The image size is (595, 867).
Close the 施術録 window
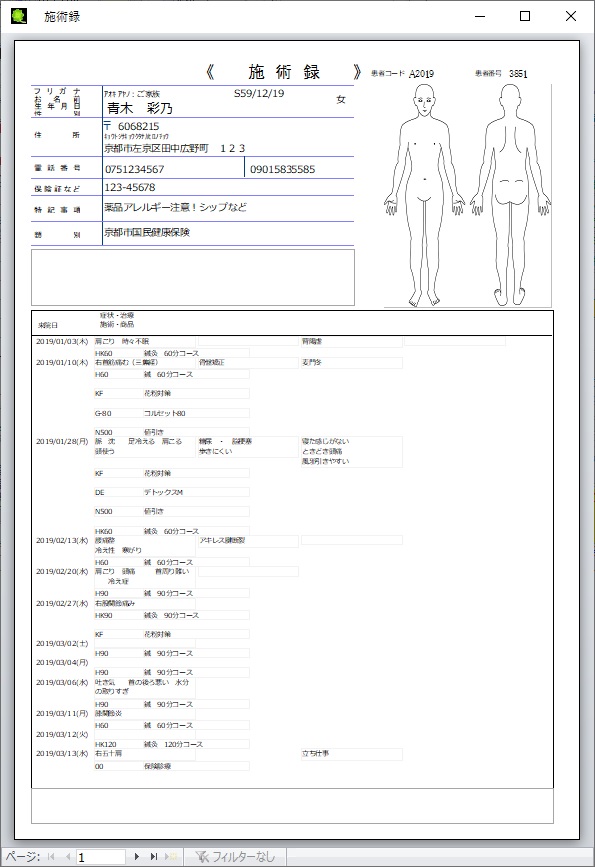tap(571, 17)
